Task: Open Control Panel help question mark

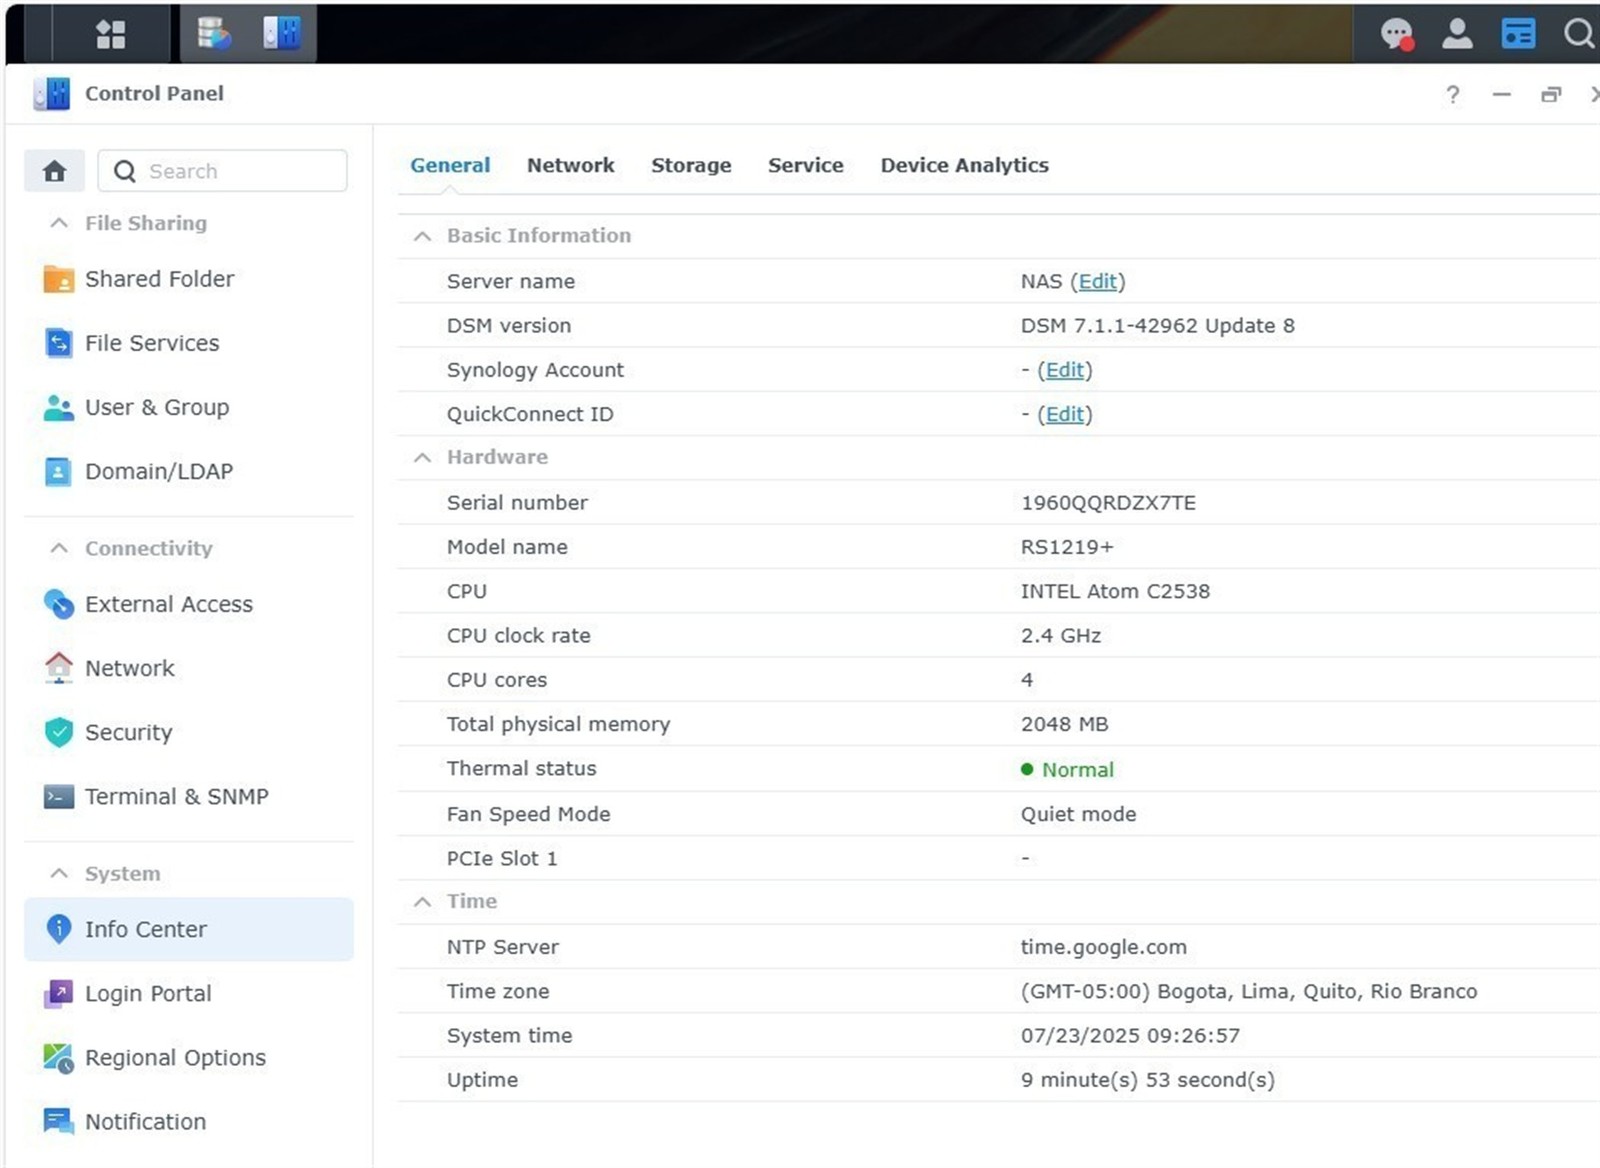Action: point(1453,94)
